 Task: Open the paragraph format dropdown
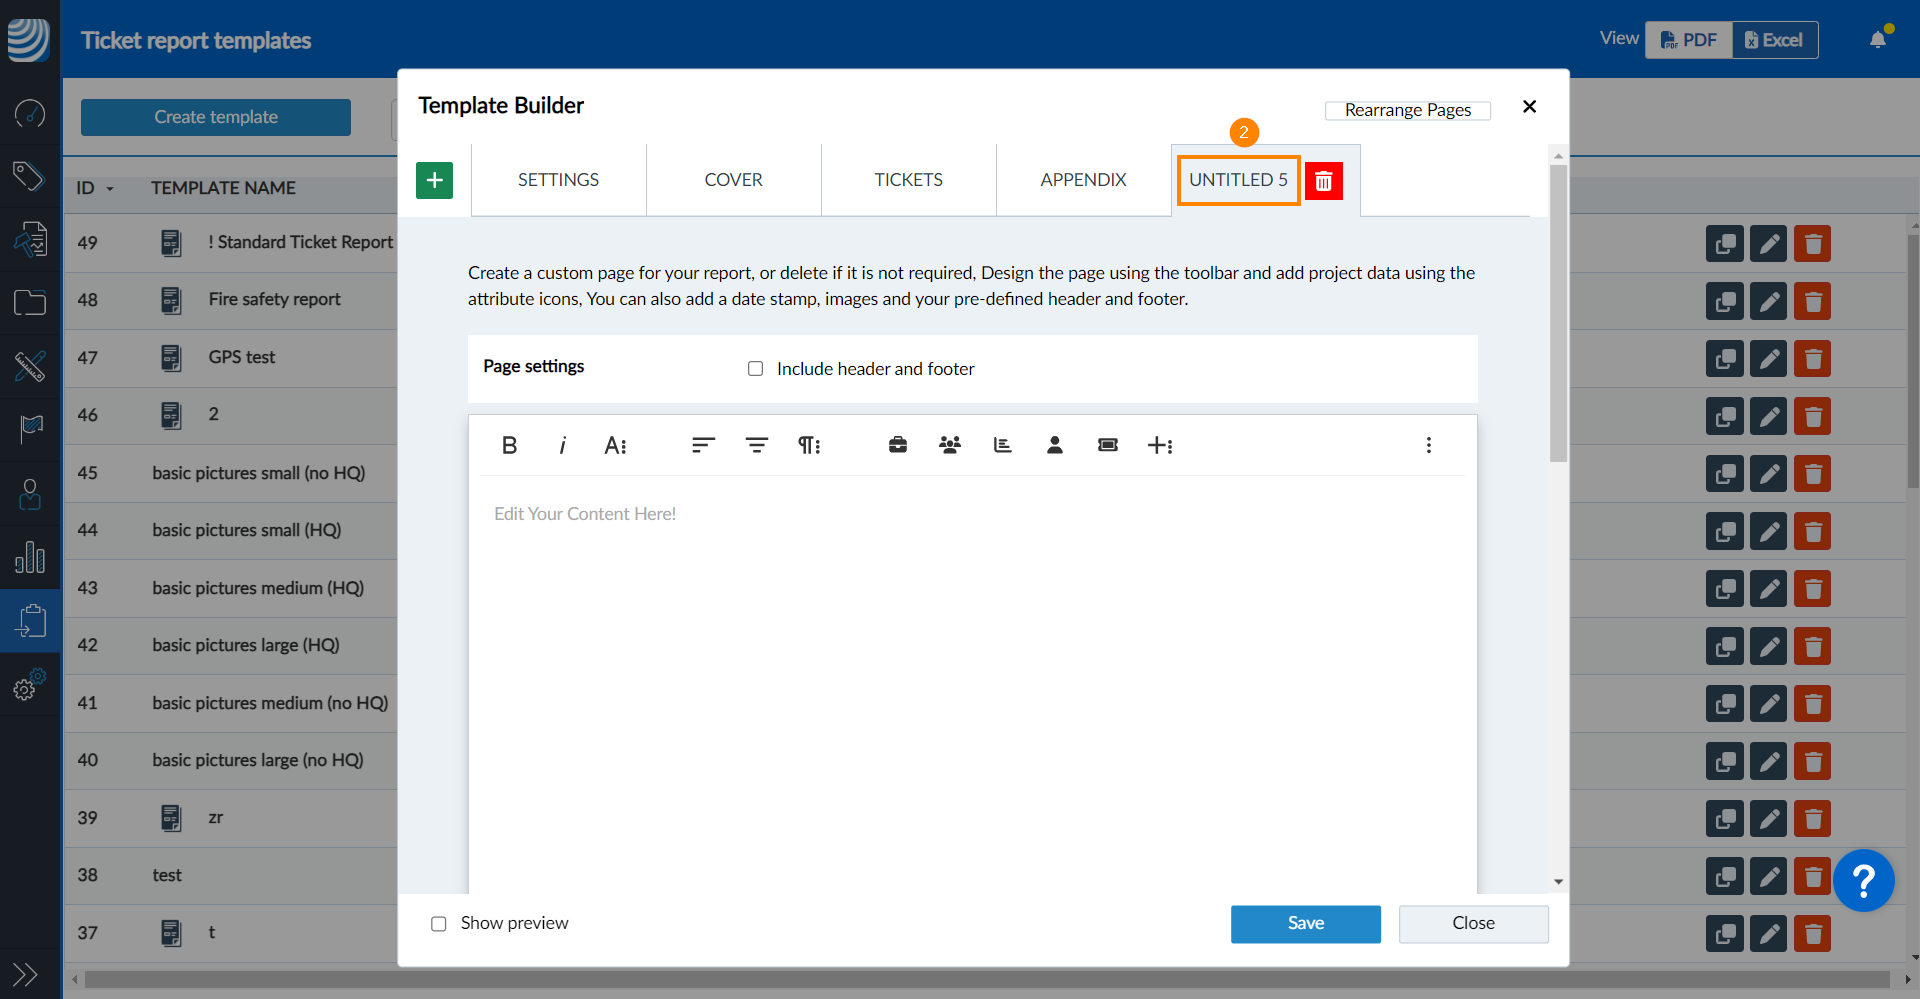[809, 445]
